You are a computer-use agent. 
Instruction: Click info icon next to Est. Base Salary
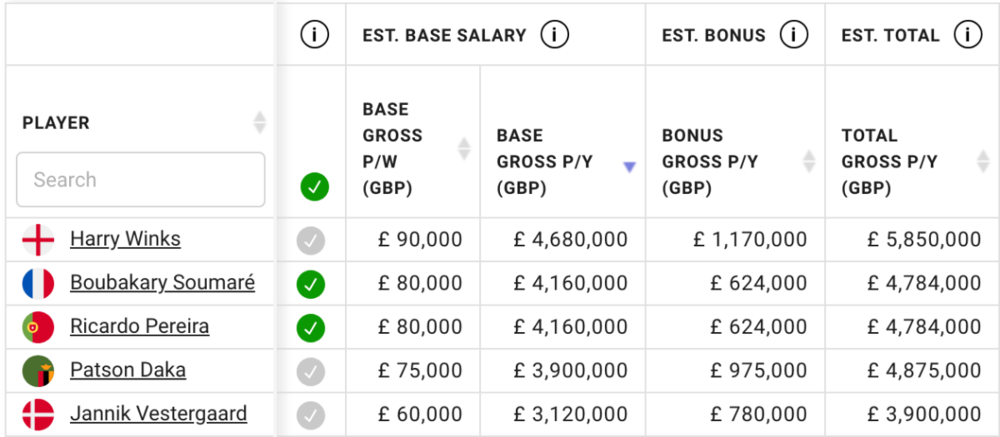point(555,35)
